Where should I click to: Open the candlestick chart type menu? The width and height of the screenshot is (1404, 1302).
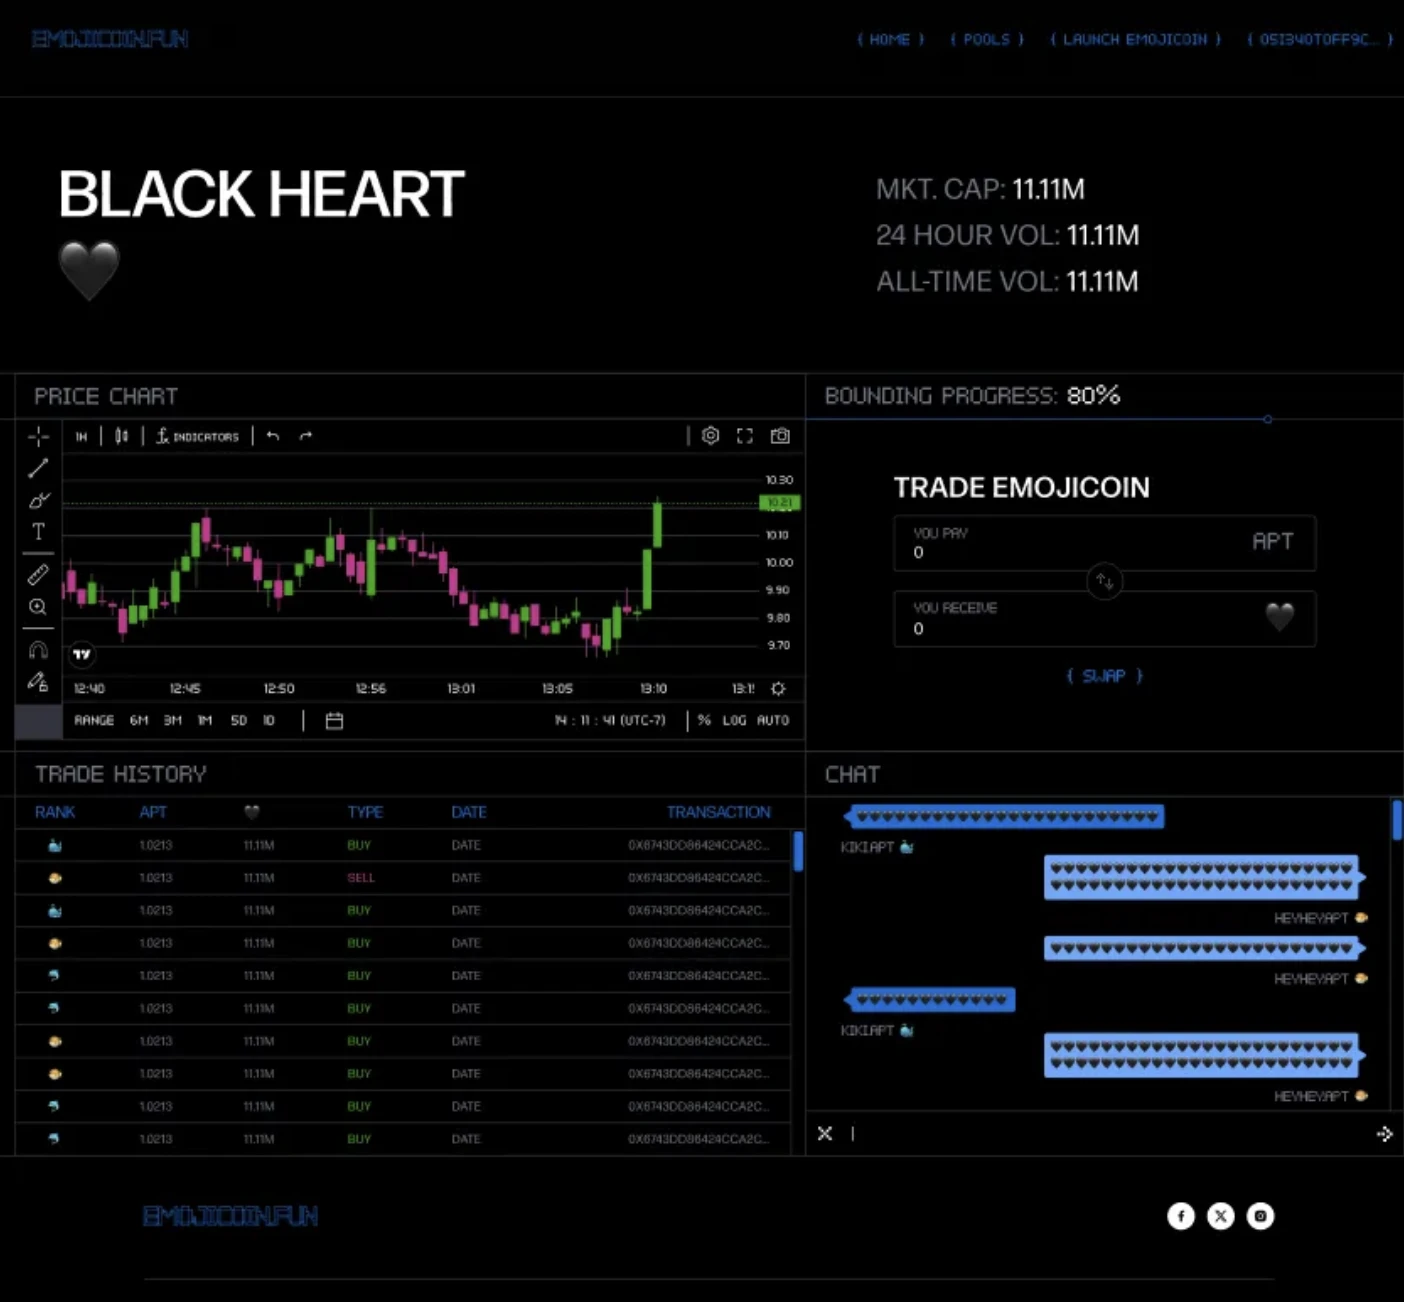pyautogui.click(x=121, y=436)
